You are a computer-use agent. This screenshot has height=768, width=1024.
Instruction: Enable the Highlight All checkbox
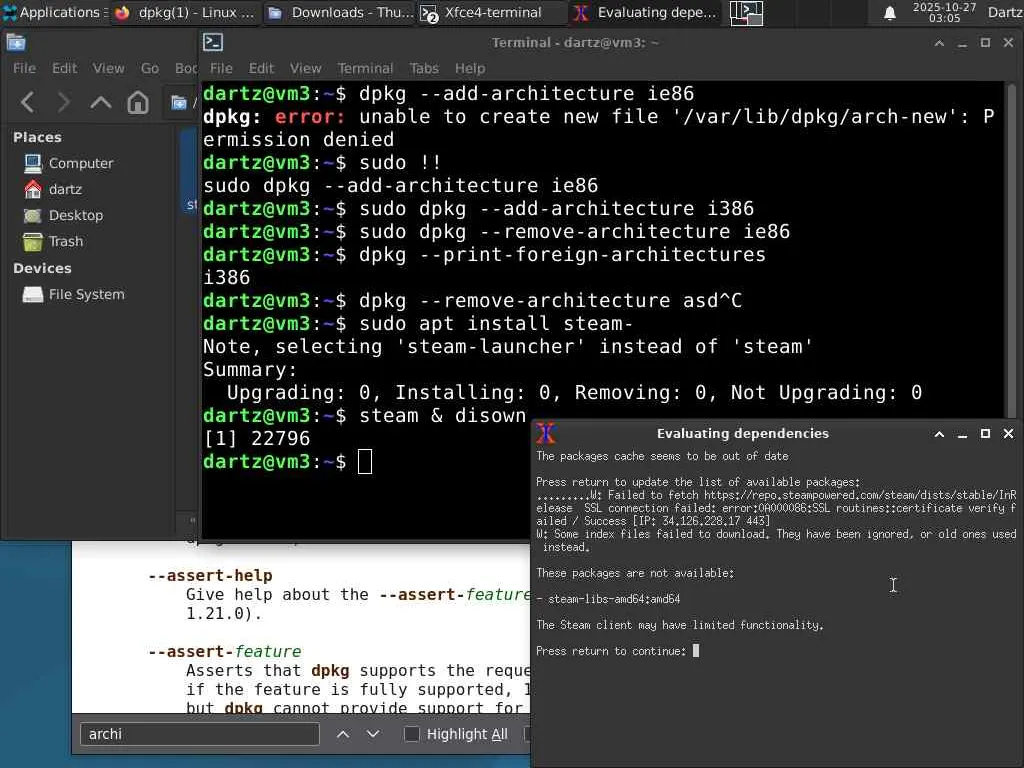coord(411,734)
